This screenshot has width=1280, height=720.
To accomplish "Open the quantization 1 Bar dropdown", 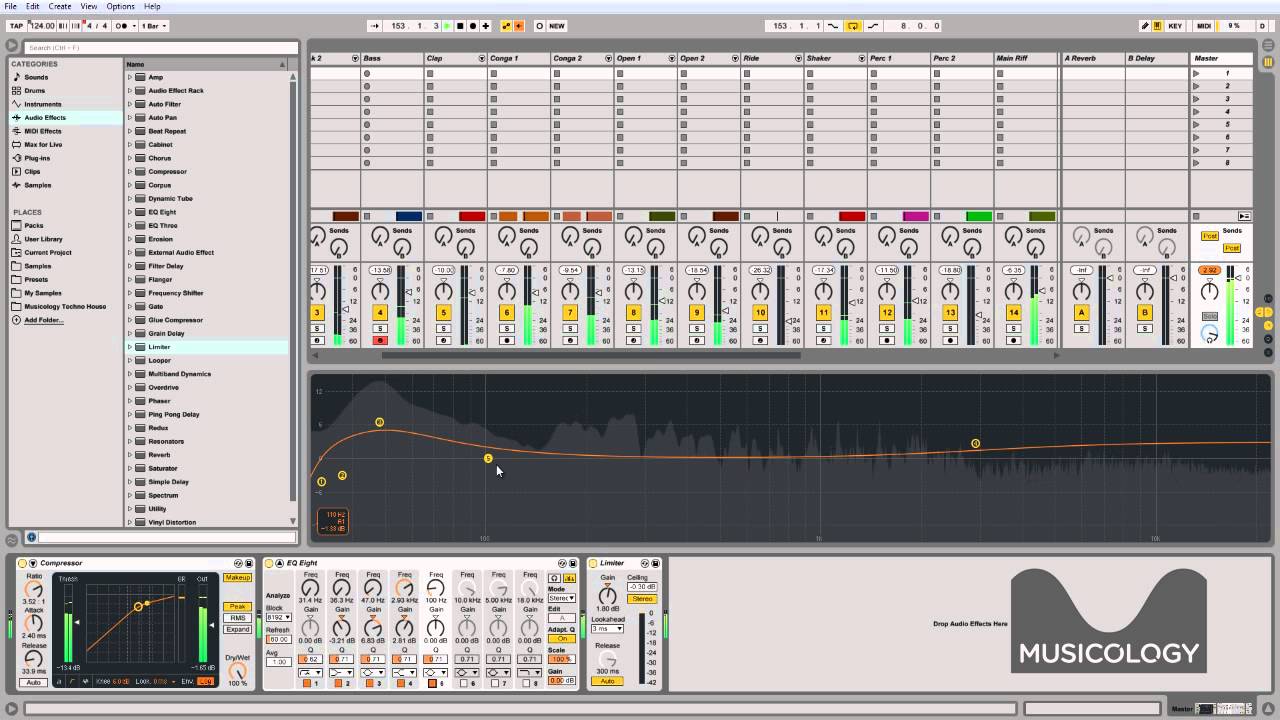I will point(154,26).
